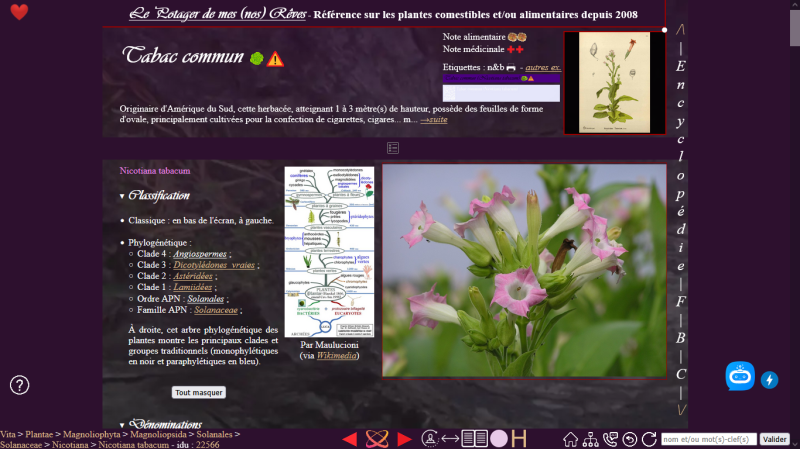Select the purple Tabac commun label preview
The image size is (800, 449).
pyautogui.click(x=501, y=78)
